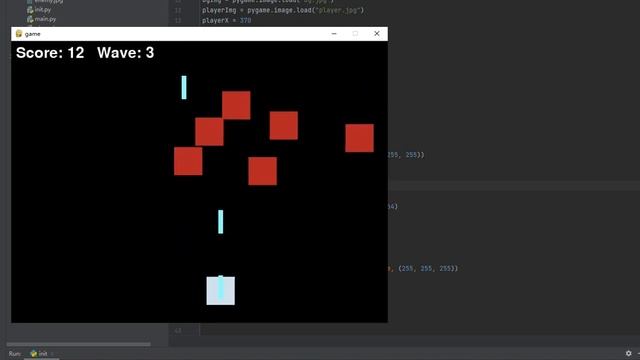The image size is (640, 360).
Task: Click the 'Wave: 3' text in game
Action: (x=126, y=53)
